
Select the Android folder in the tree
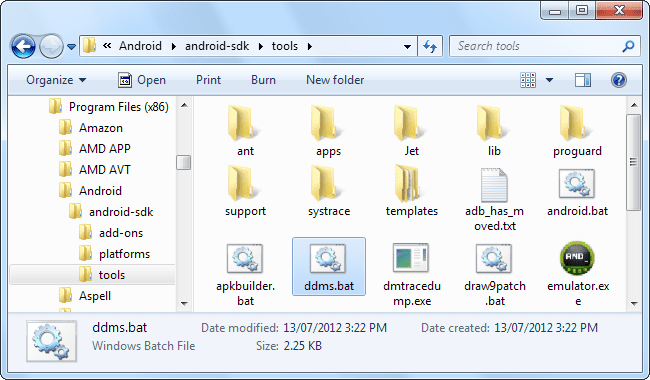click(90, 191)
